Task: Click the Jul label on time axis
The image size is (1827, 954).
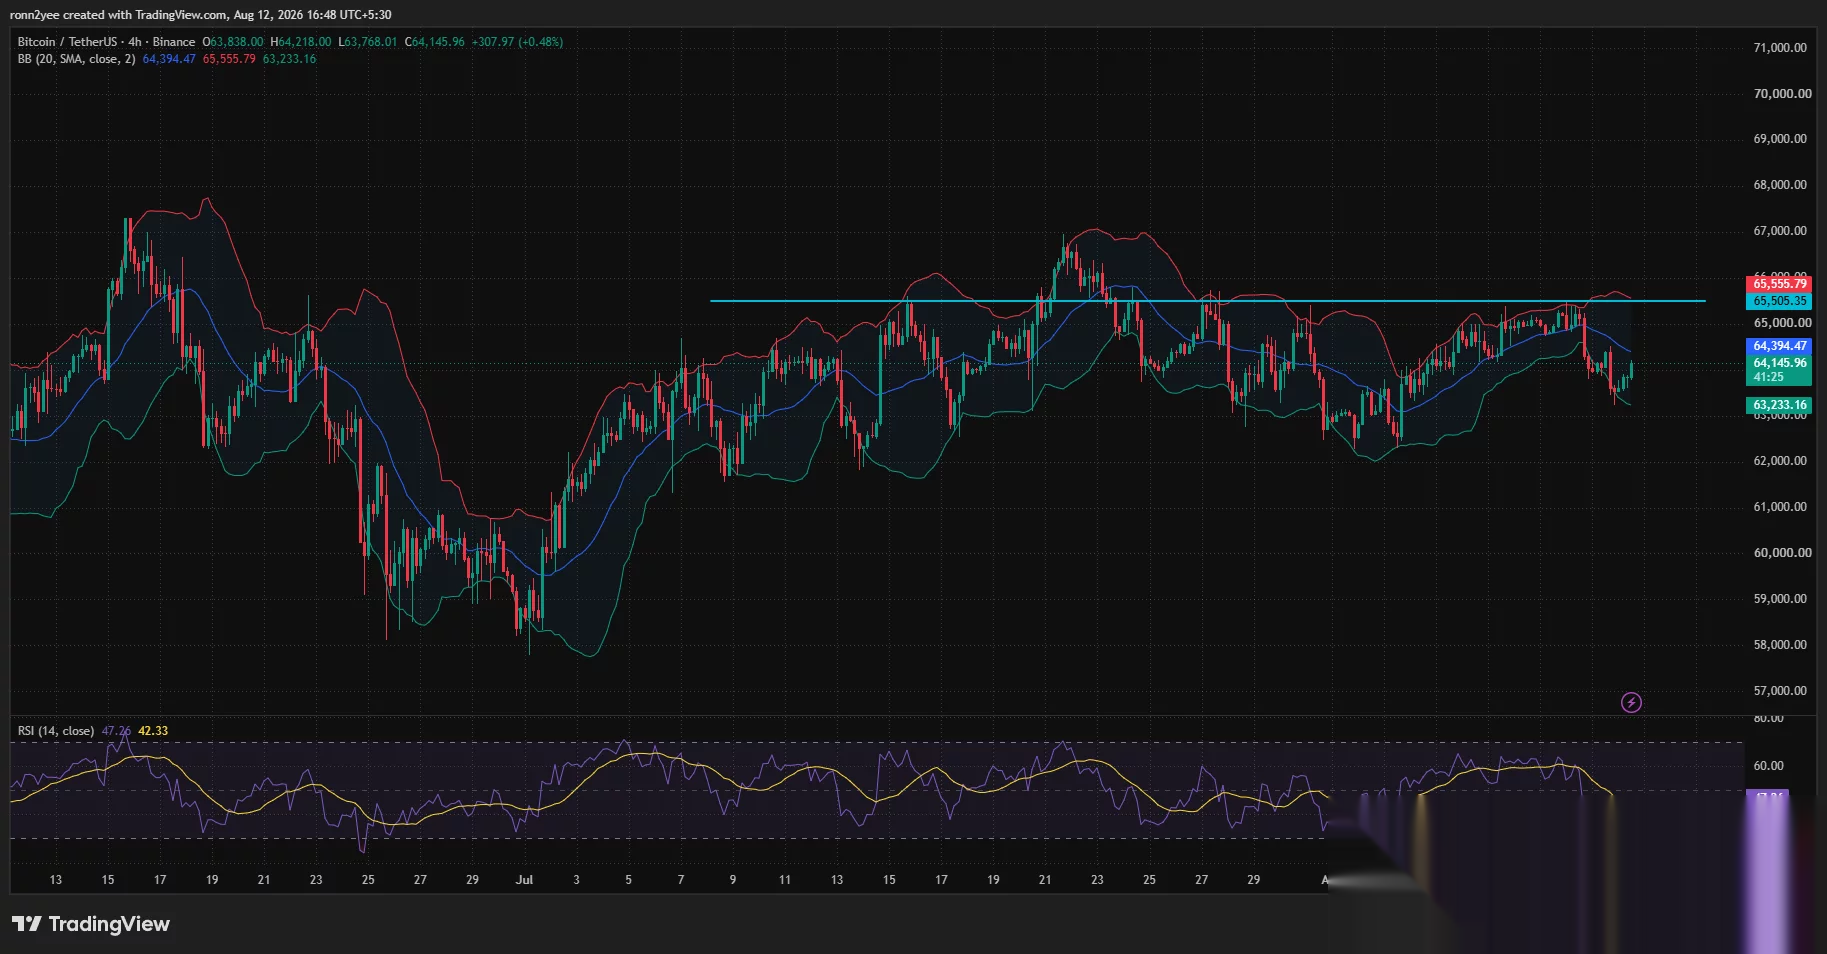Action: coord(524,880)
